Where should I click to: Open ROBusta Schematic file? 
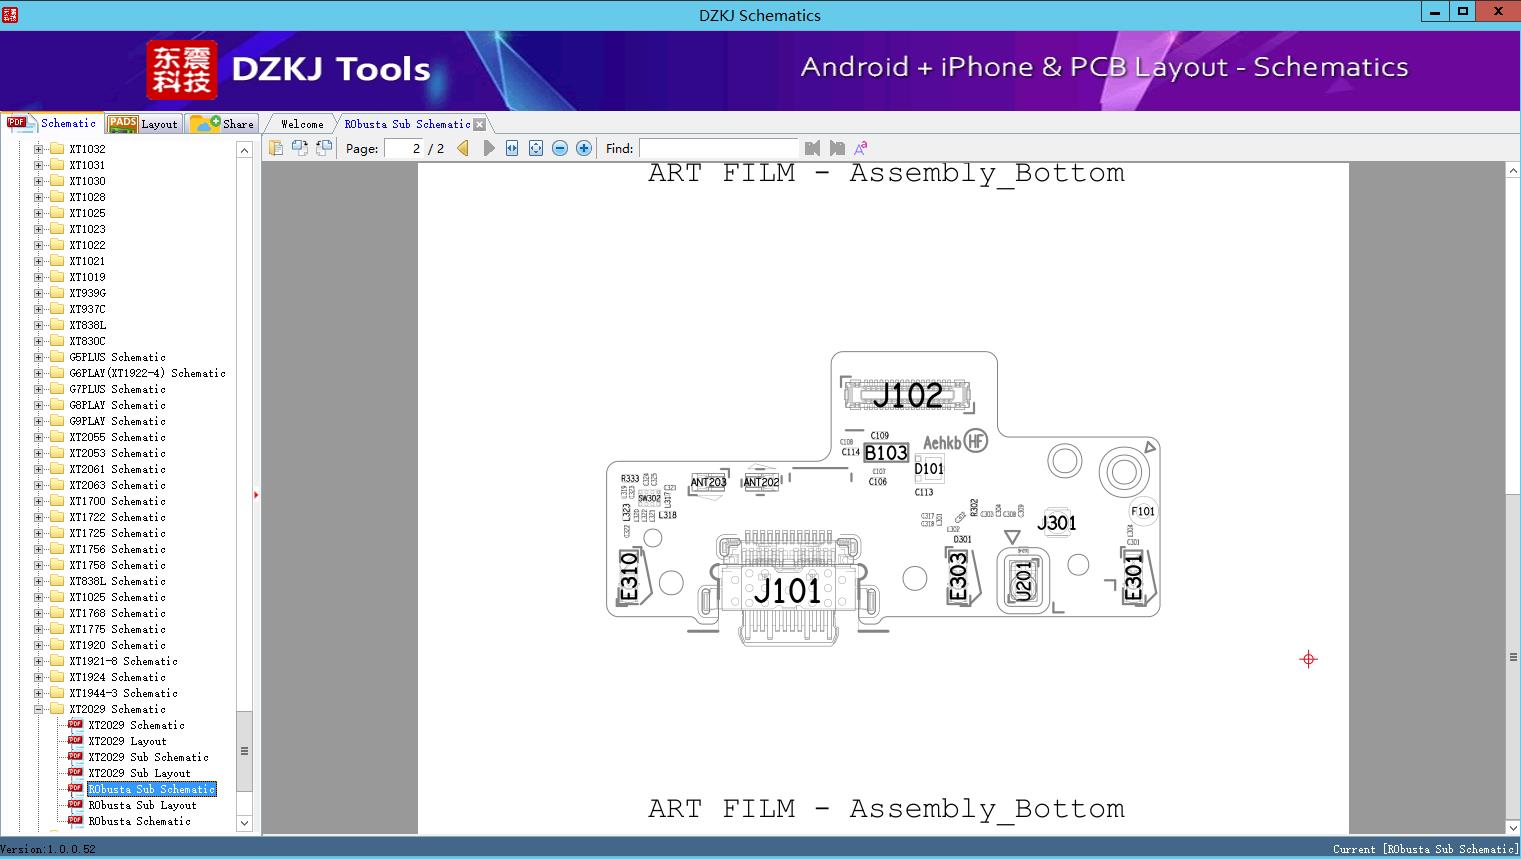[x=139, y=821]
